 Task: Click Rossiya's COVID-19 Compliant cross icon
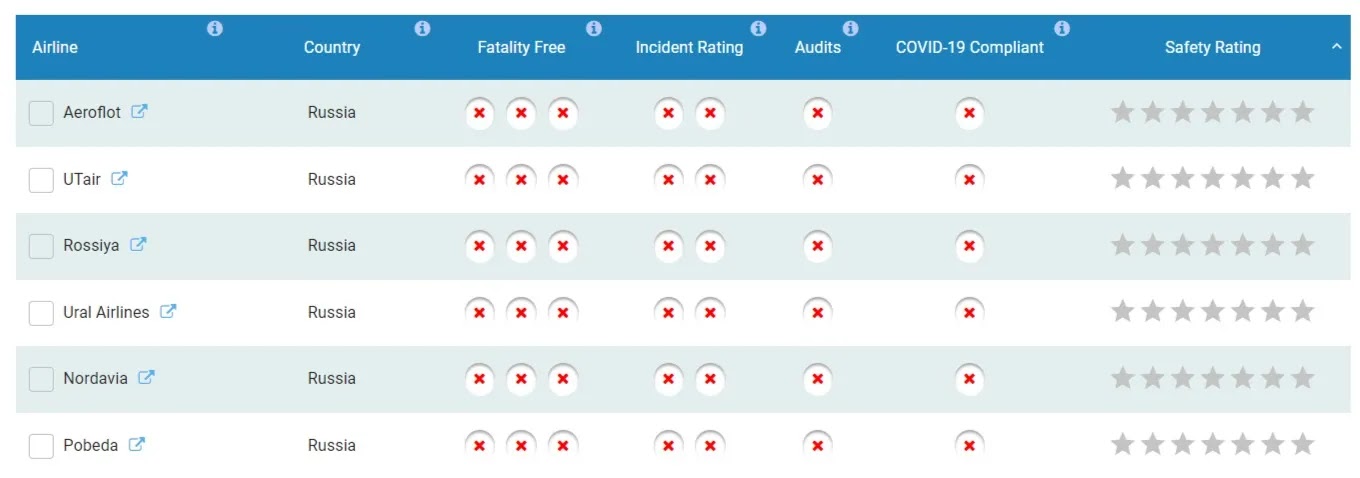(x=969, y=246)
